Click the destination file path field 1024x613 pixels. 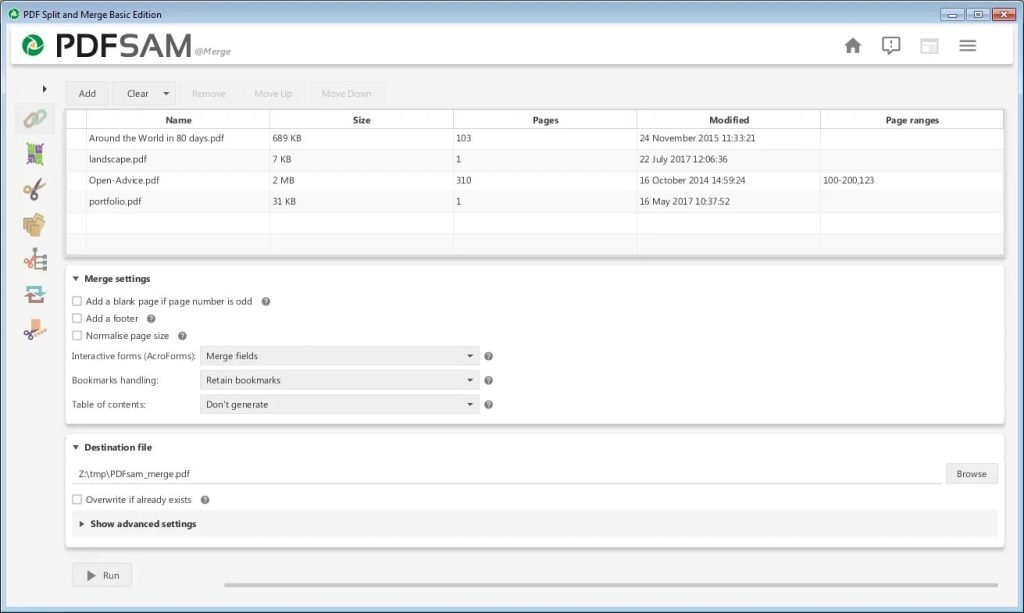[507, 474]
